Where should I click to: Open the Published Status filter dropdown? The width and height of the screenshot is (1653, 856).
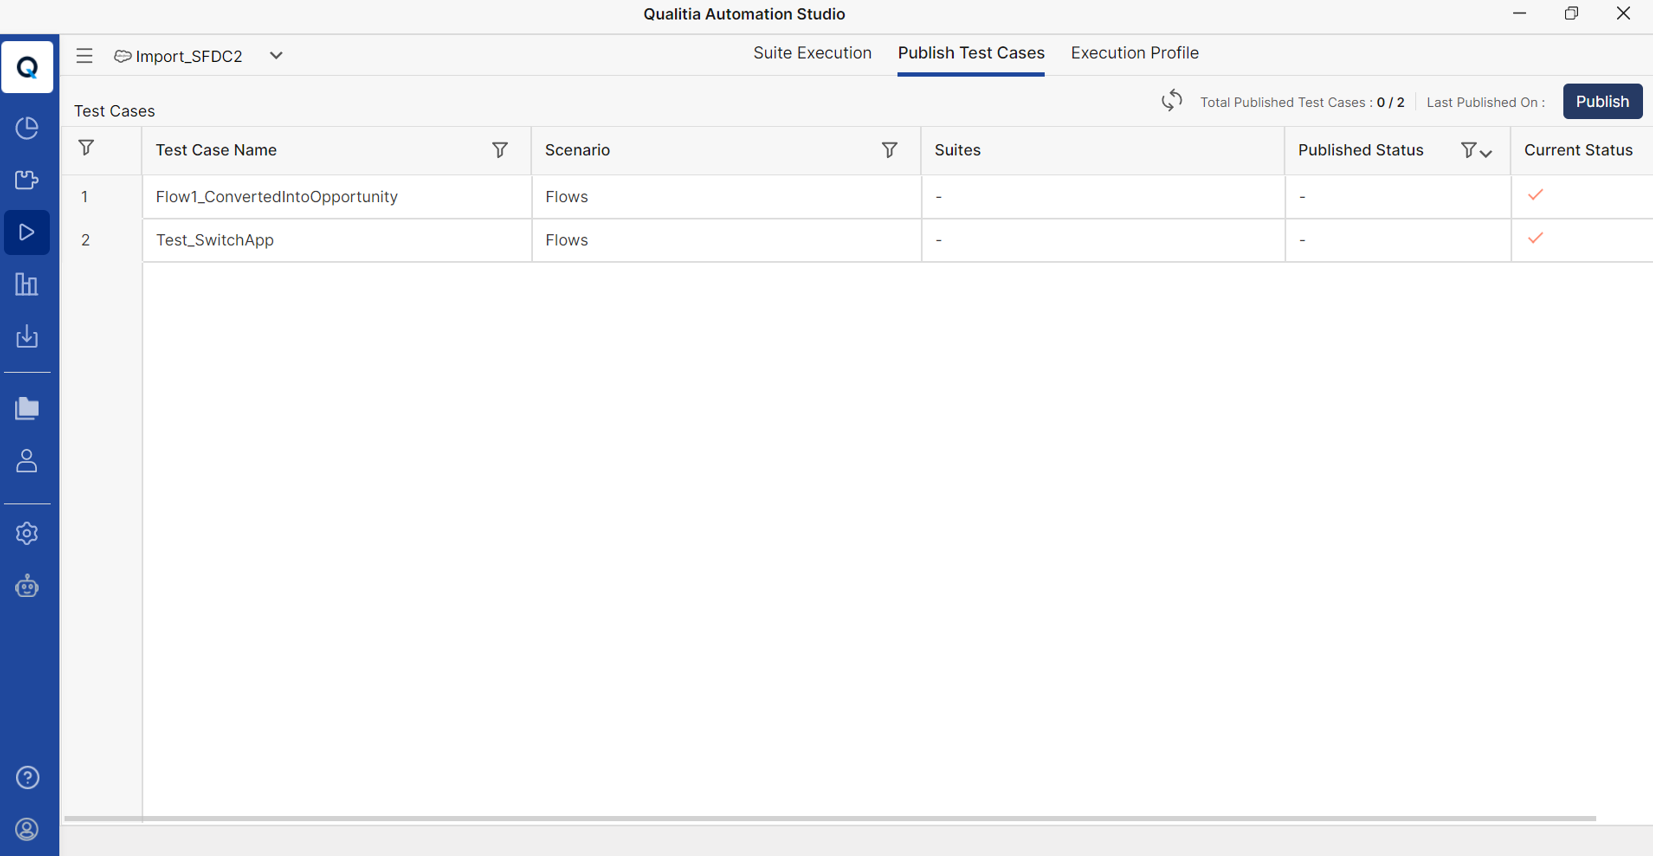pos(1476,150)
